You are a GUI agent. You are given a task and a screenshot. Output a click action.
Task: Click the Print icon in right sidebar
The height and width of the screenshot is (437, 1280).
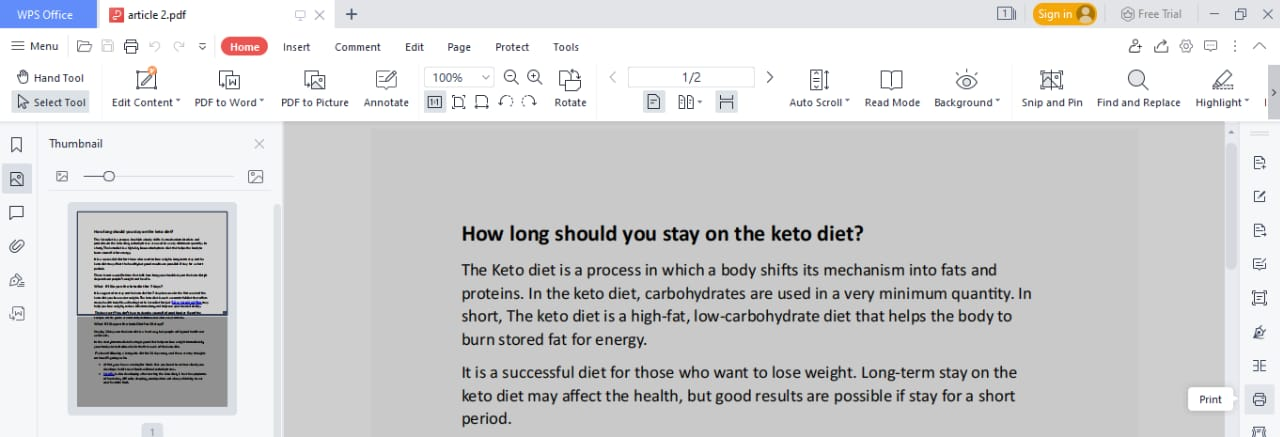coord(1259,400)
